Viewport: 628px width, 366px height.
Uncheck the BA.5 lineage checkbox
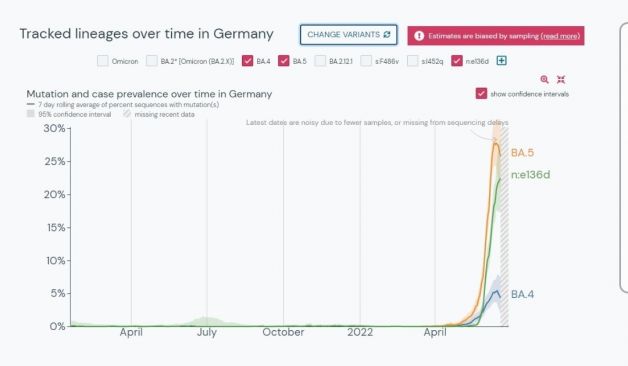coord(284,61)
